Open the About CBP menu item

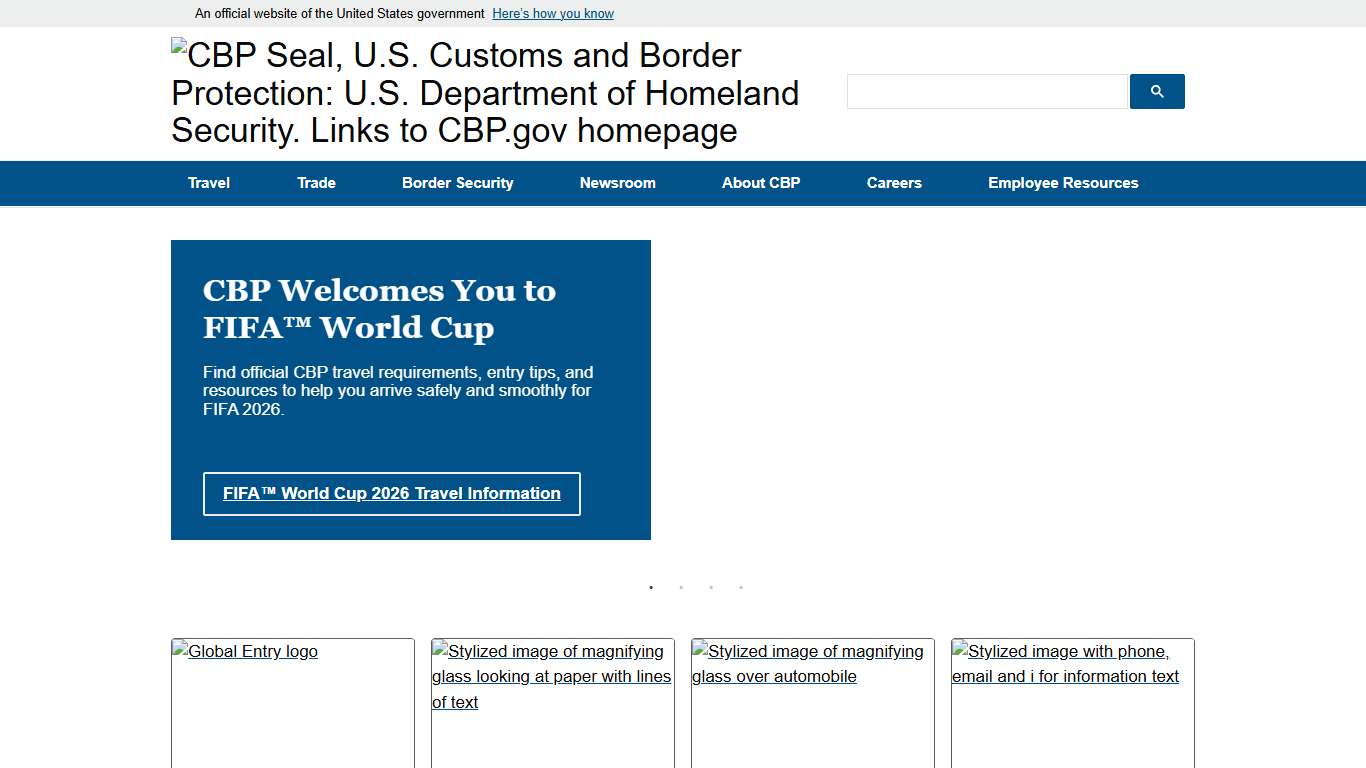[761, 183]
